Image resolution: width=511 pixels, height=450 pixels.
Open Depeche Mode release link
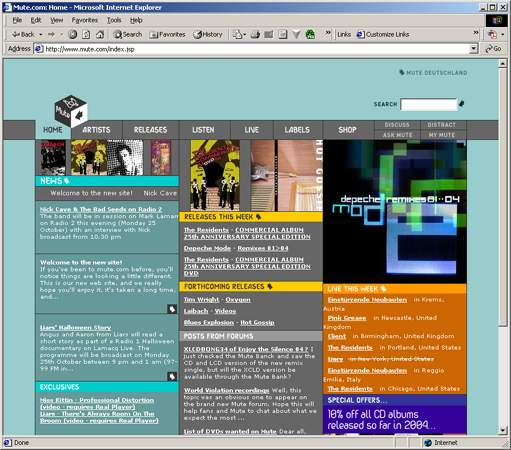click(207, 248)
